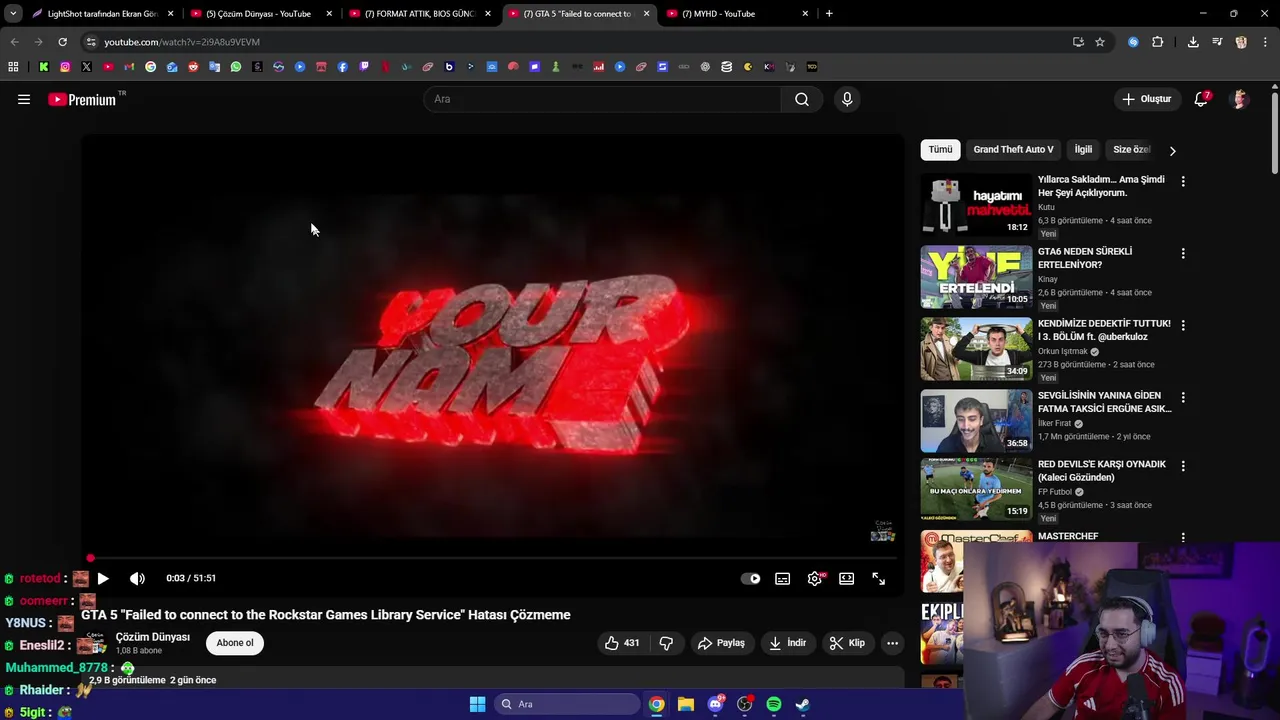Click the video progress bar scrubber
This screenshot has width=1280, height=720.
pos(90,558)
